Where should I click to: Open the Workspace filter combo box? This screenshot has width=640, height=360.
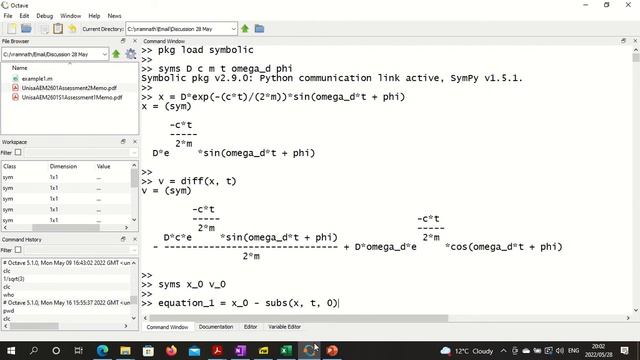(81, 153)
